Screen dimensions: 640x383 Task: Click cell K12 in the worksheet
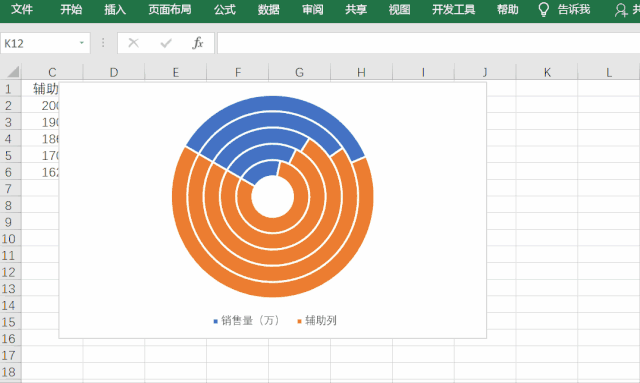coord(547,272)
